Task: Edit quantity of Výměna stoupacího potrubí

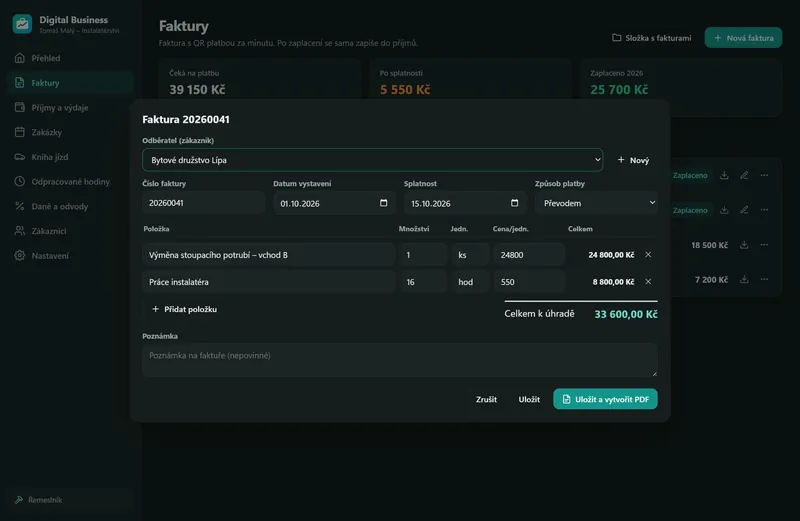Action: (423, 255)
